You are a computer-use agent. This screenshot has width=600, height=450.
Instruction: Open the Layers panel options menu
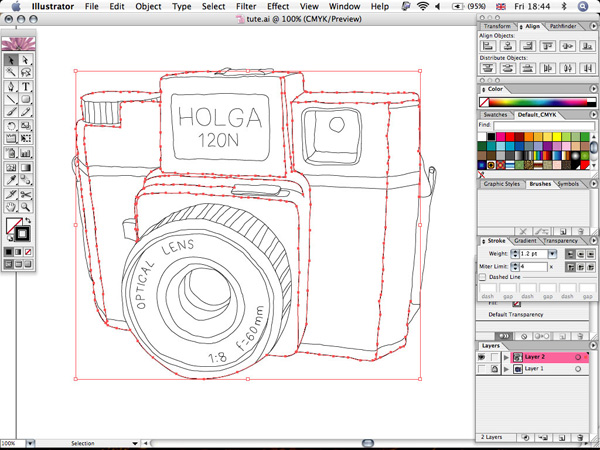pos(594,346)
